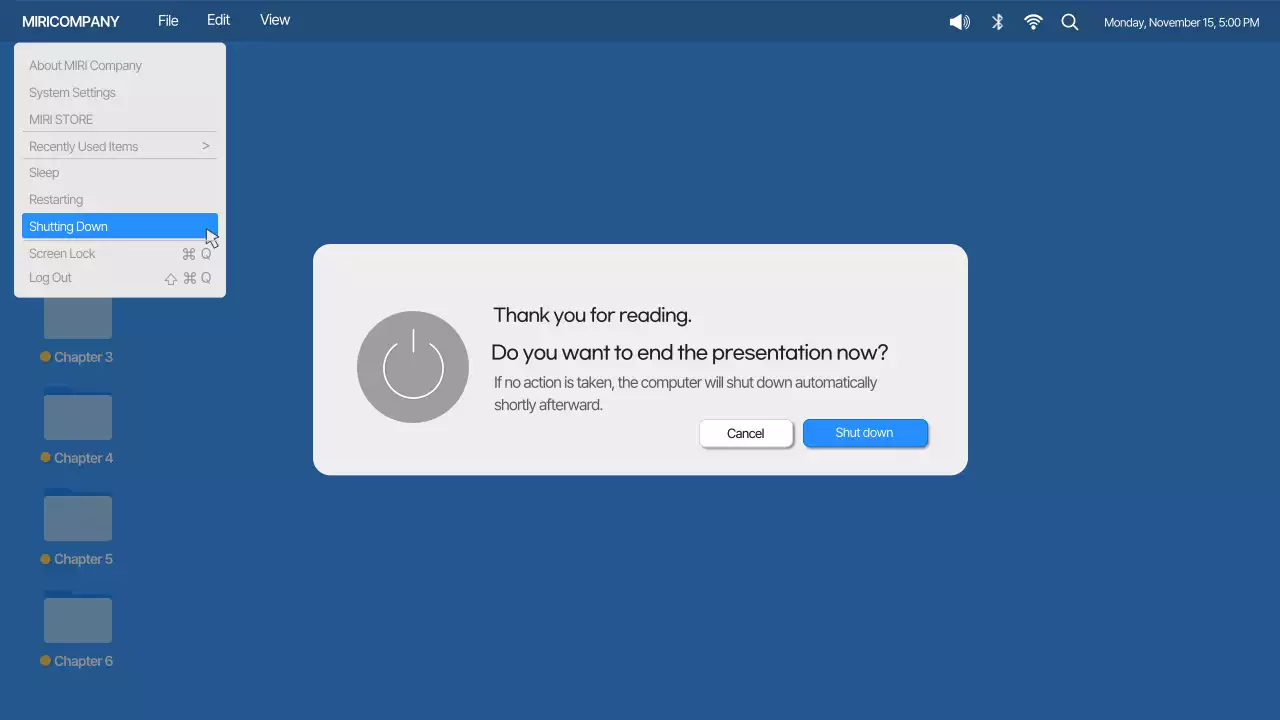Screen dimensions: 1280x720
Task: Click the date and time display
Action: click(x=1181, y=22)
